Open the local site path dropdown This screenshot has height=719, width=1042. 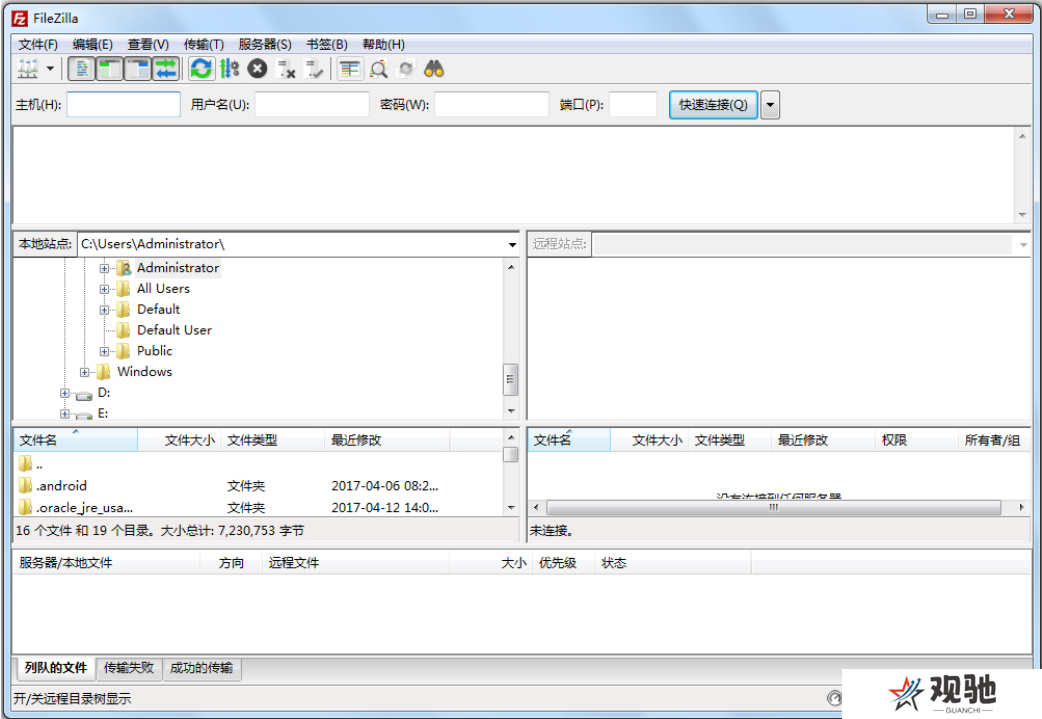click(x=512, y=245)
